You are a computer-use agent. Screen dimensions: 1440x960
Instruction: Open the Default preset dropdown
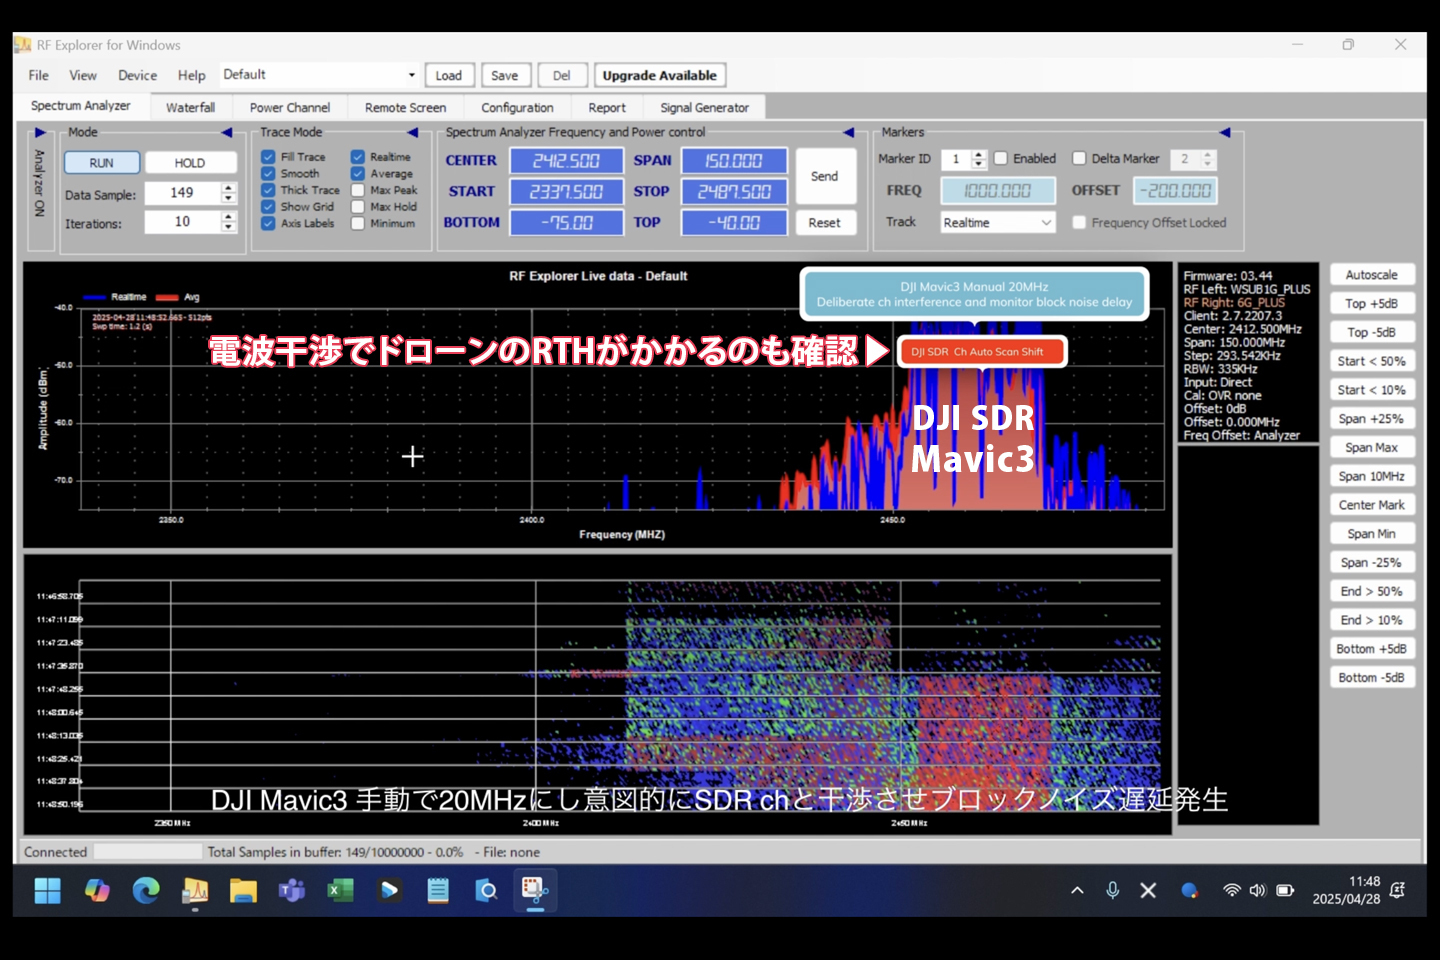click(410, 74)
